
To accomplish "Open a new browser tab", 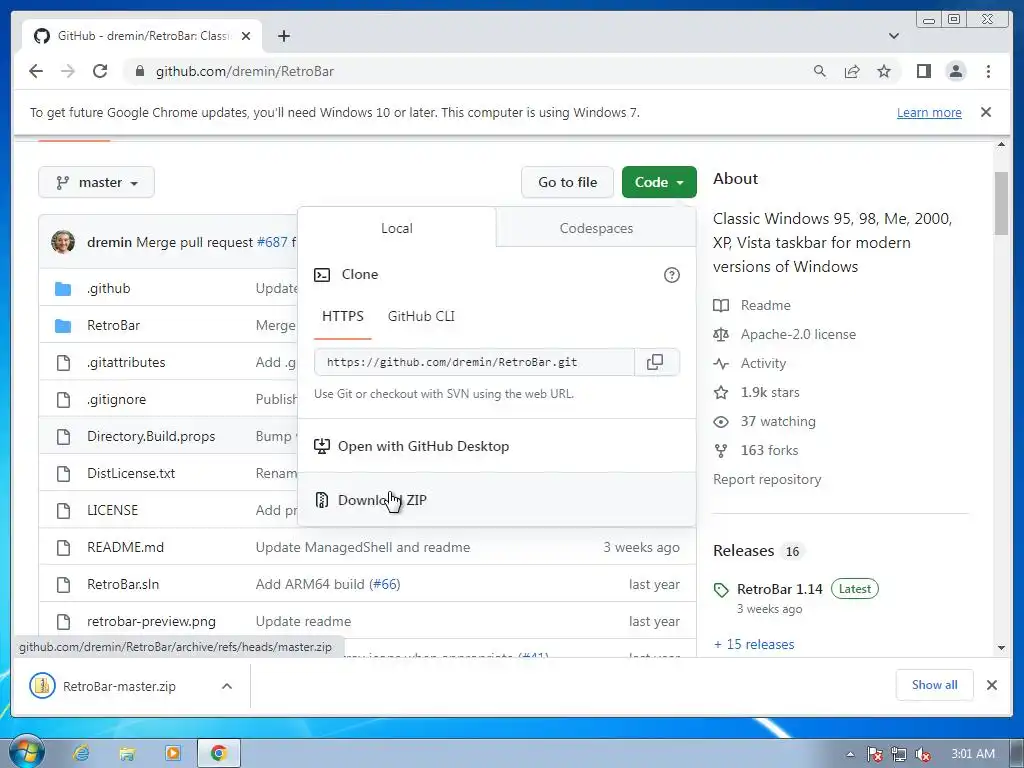I will tap(283, 36).
